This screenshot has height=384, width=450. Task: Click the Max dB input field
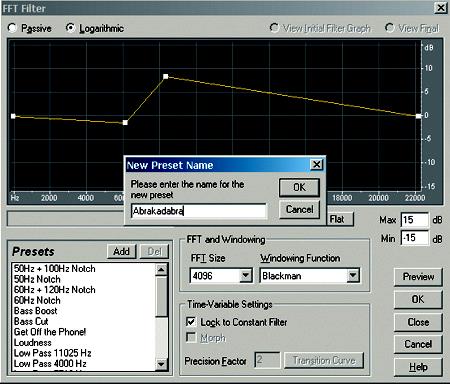pos(414,220)
